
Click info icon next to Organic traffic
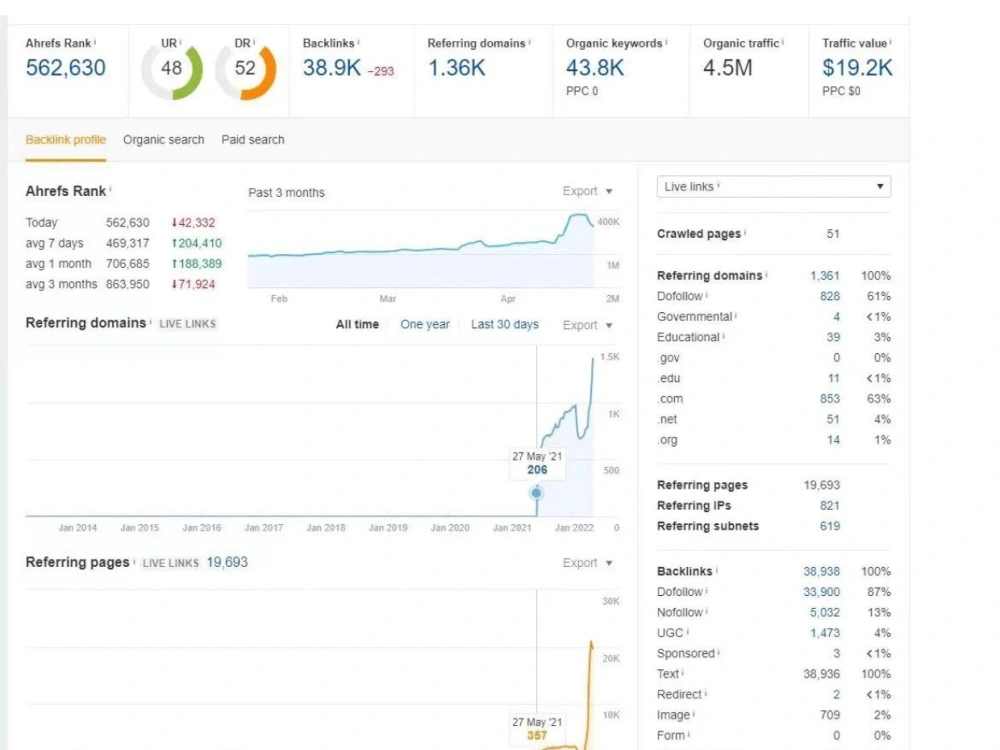(x=783, y=41)
